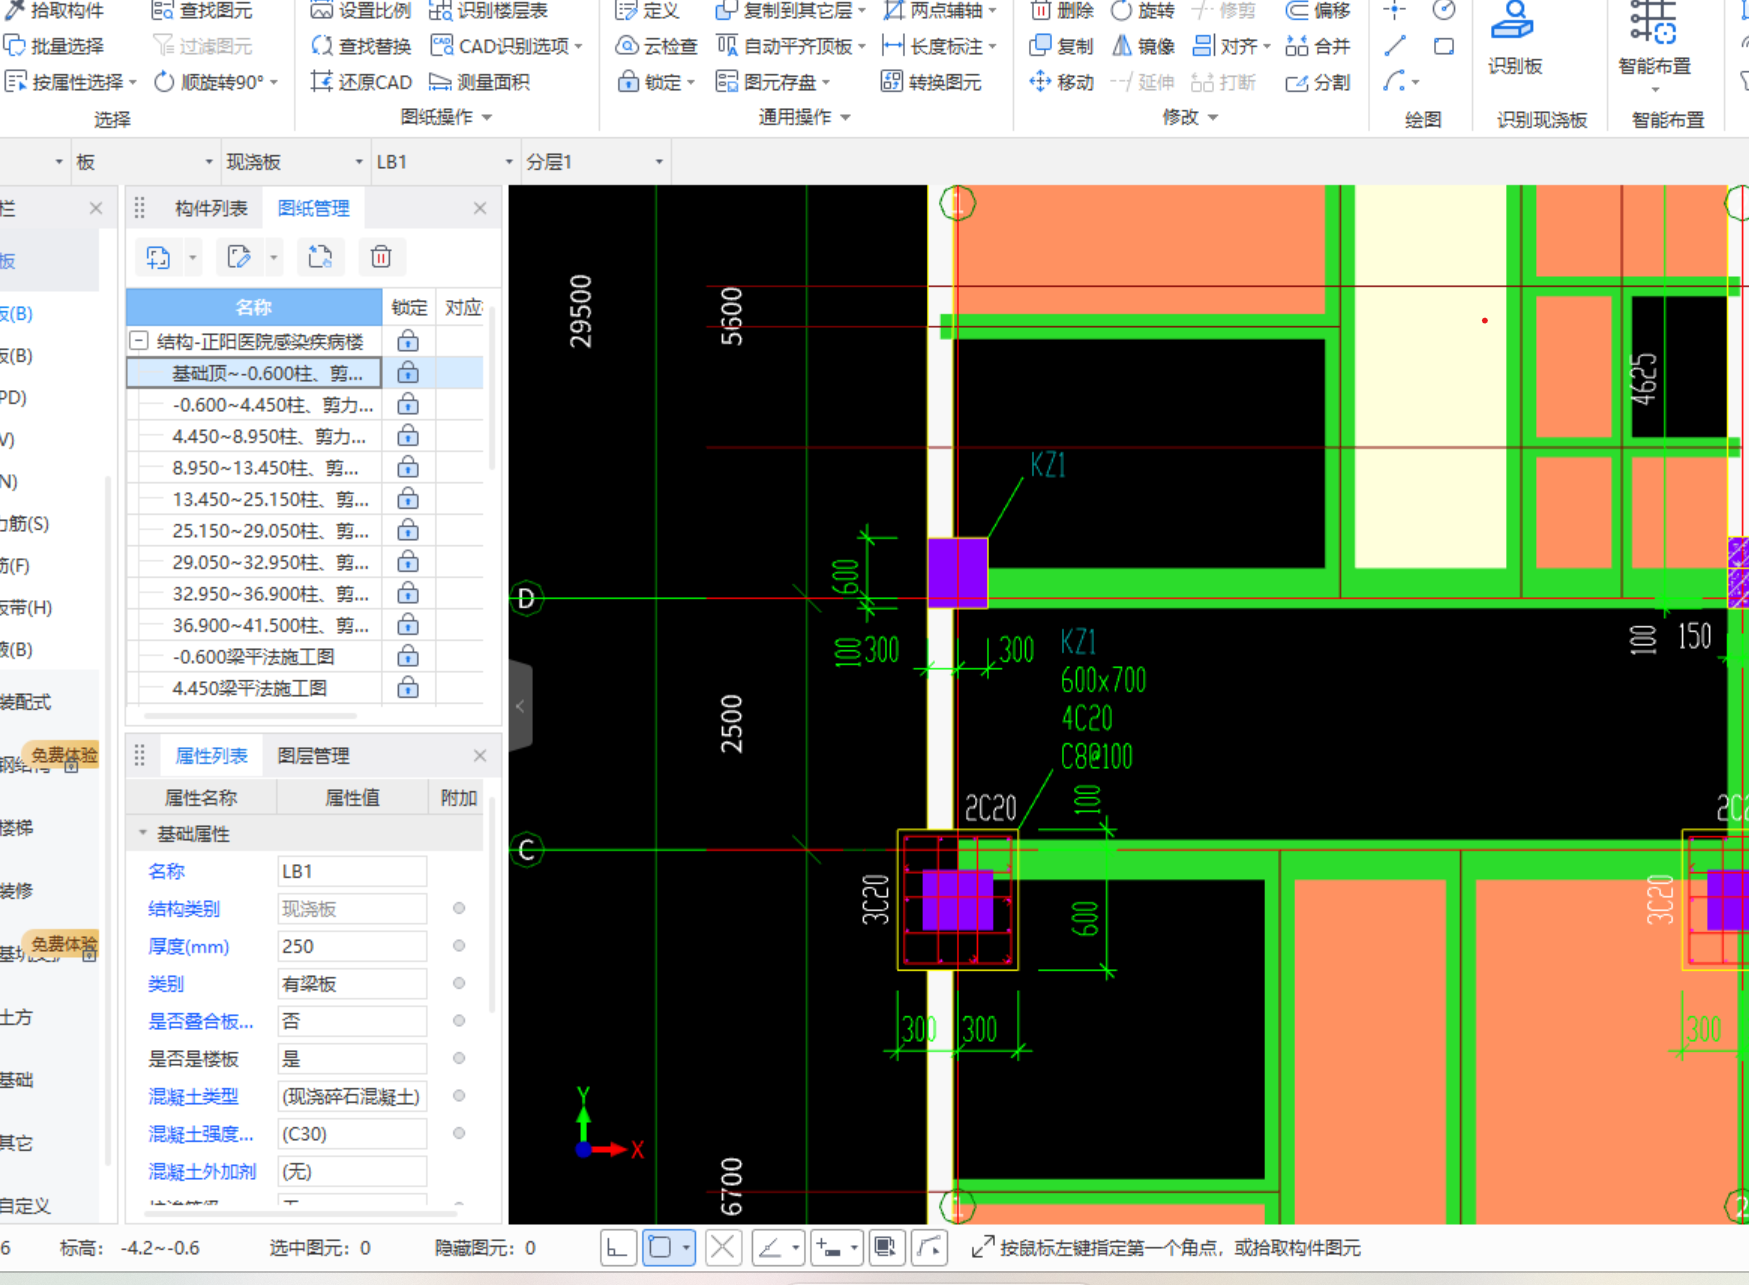Click the 合并 merge tool
The height and width of the screenshot is (1285, 1749).
click(x=1318, y=46)
